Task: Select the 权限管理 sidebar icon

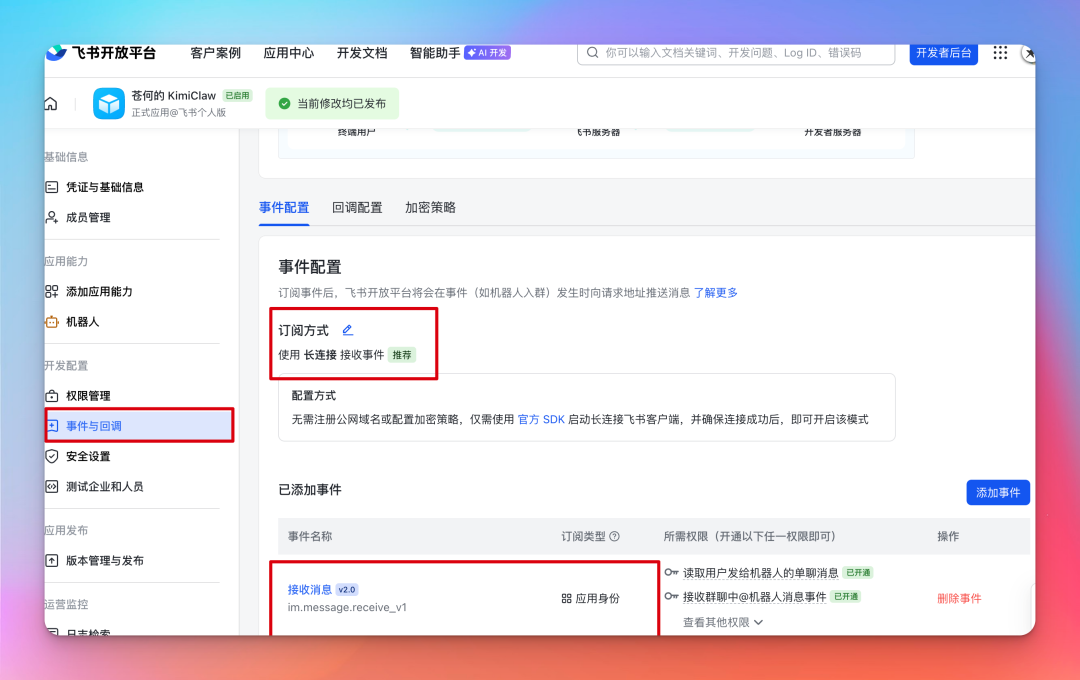Action: pyautogui.click(x=53, y=395)
